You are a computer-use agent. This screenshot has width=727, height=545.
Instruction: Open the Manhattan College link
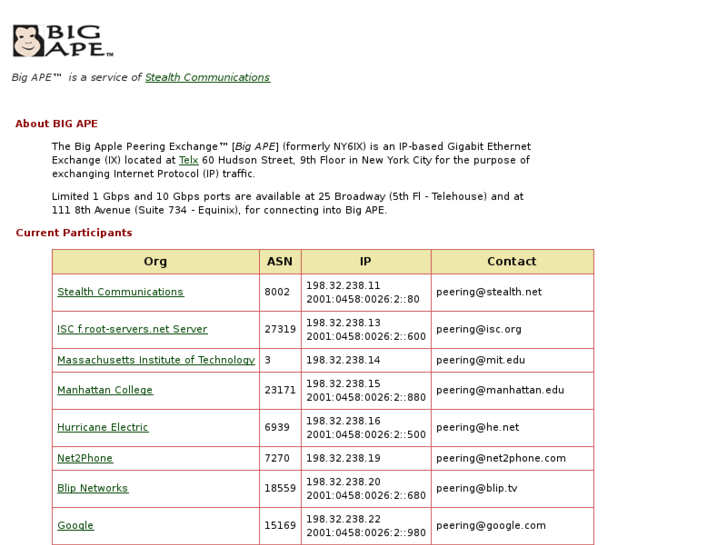105,390
